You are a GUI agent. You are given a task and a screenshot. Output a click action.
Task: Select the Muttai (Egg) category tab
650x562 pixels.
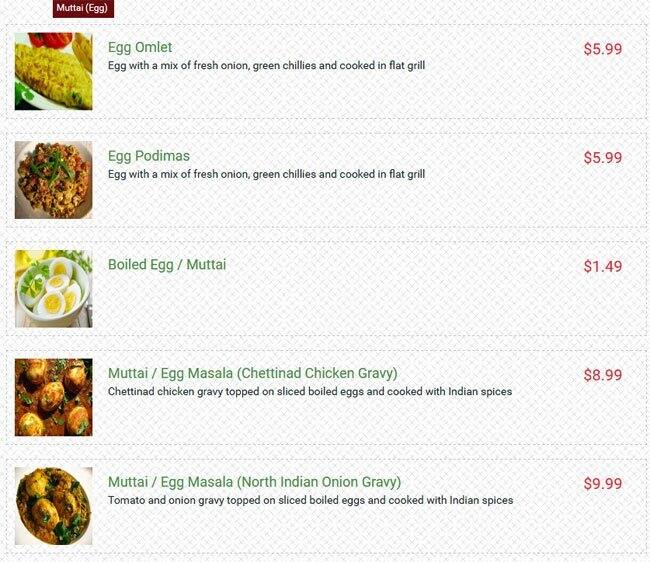pos(83,8)
